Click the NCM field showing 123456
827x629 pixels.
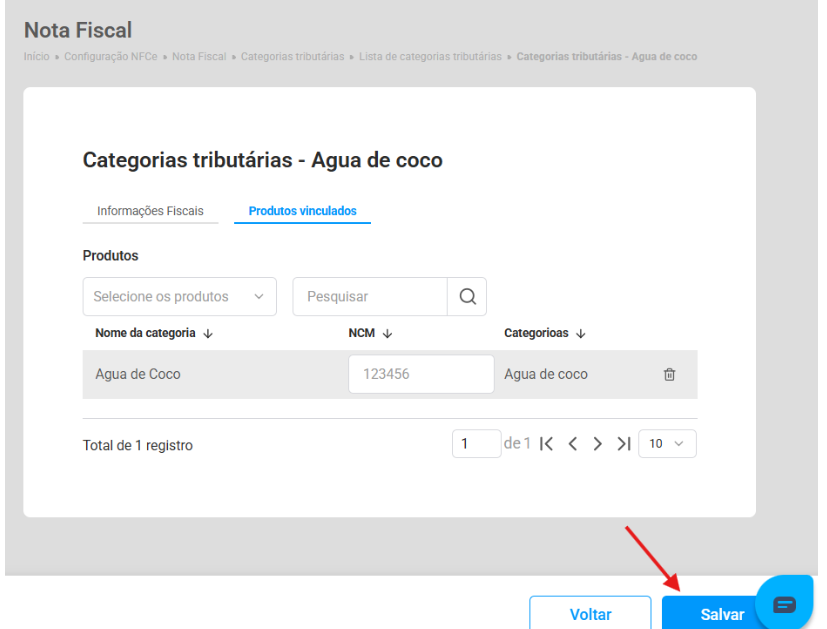click(x=421, y=375)
